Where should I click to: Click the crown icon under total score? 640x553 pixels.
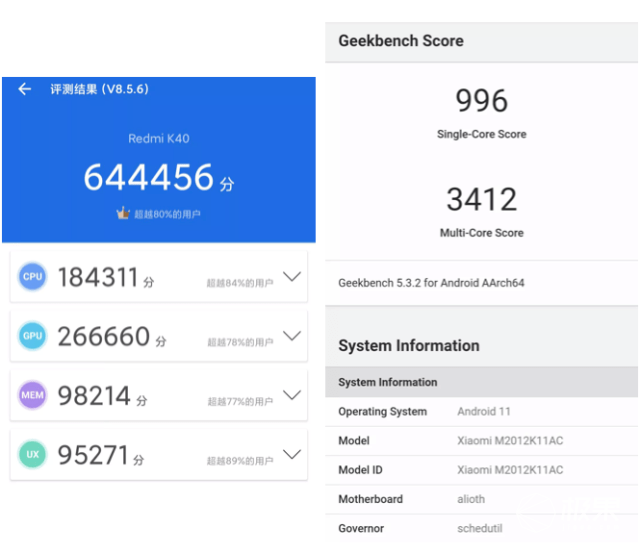(123, 213)
